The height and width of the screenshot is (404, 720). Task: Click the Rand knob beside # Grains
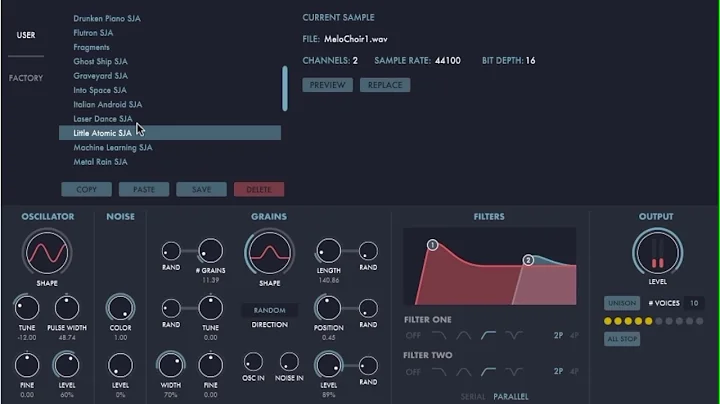pyautogui.click(x=171, y=251)
